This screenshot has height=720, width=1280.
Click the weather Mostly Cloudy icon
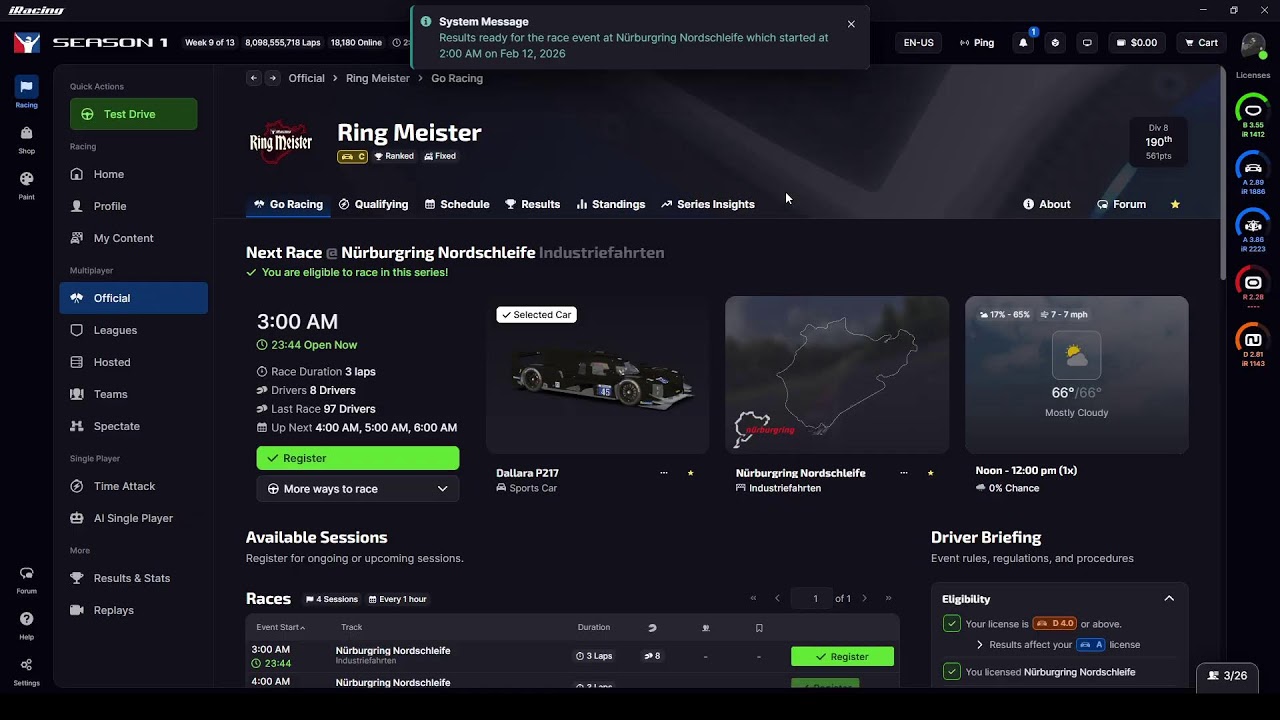[1076, 355]
